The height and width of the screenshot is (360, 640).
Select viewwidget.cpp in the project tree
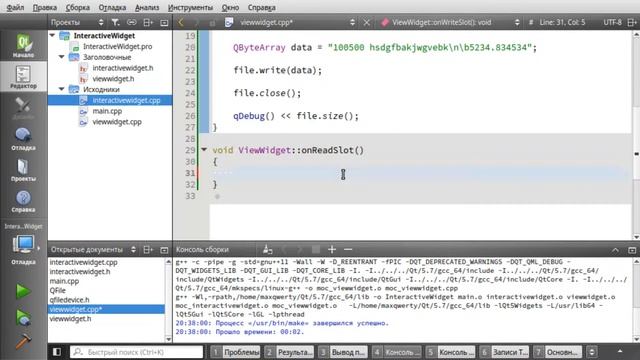[x=117, y=122]
